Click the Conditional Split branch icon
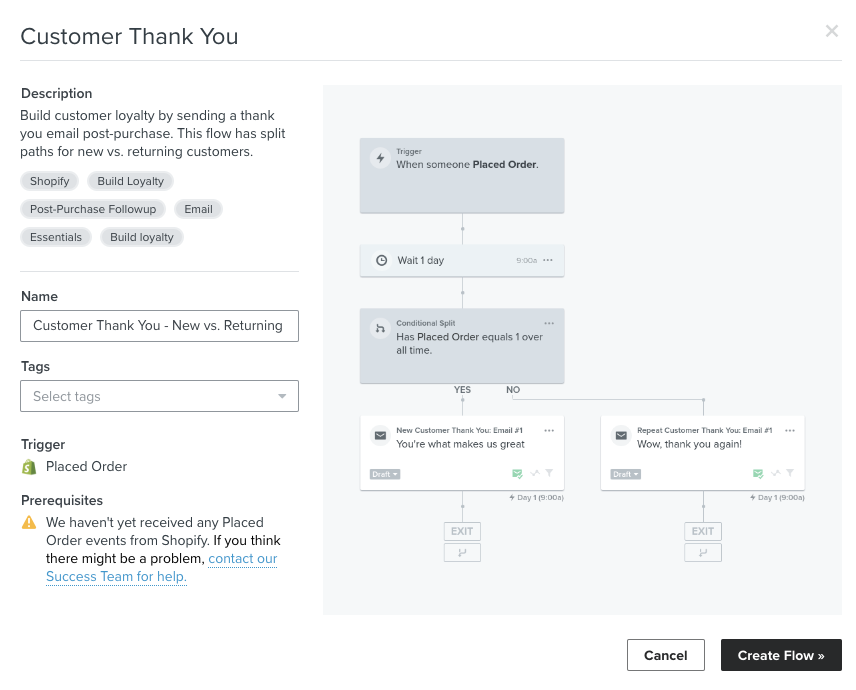 (380, 328)
